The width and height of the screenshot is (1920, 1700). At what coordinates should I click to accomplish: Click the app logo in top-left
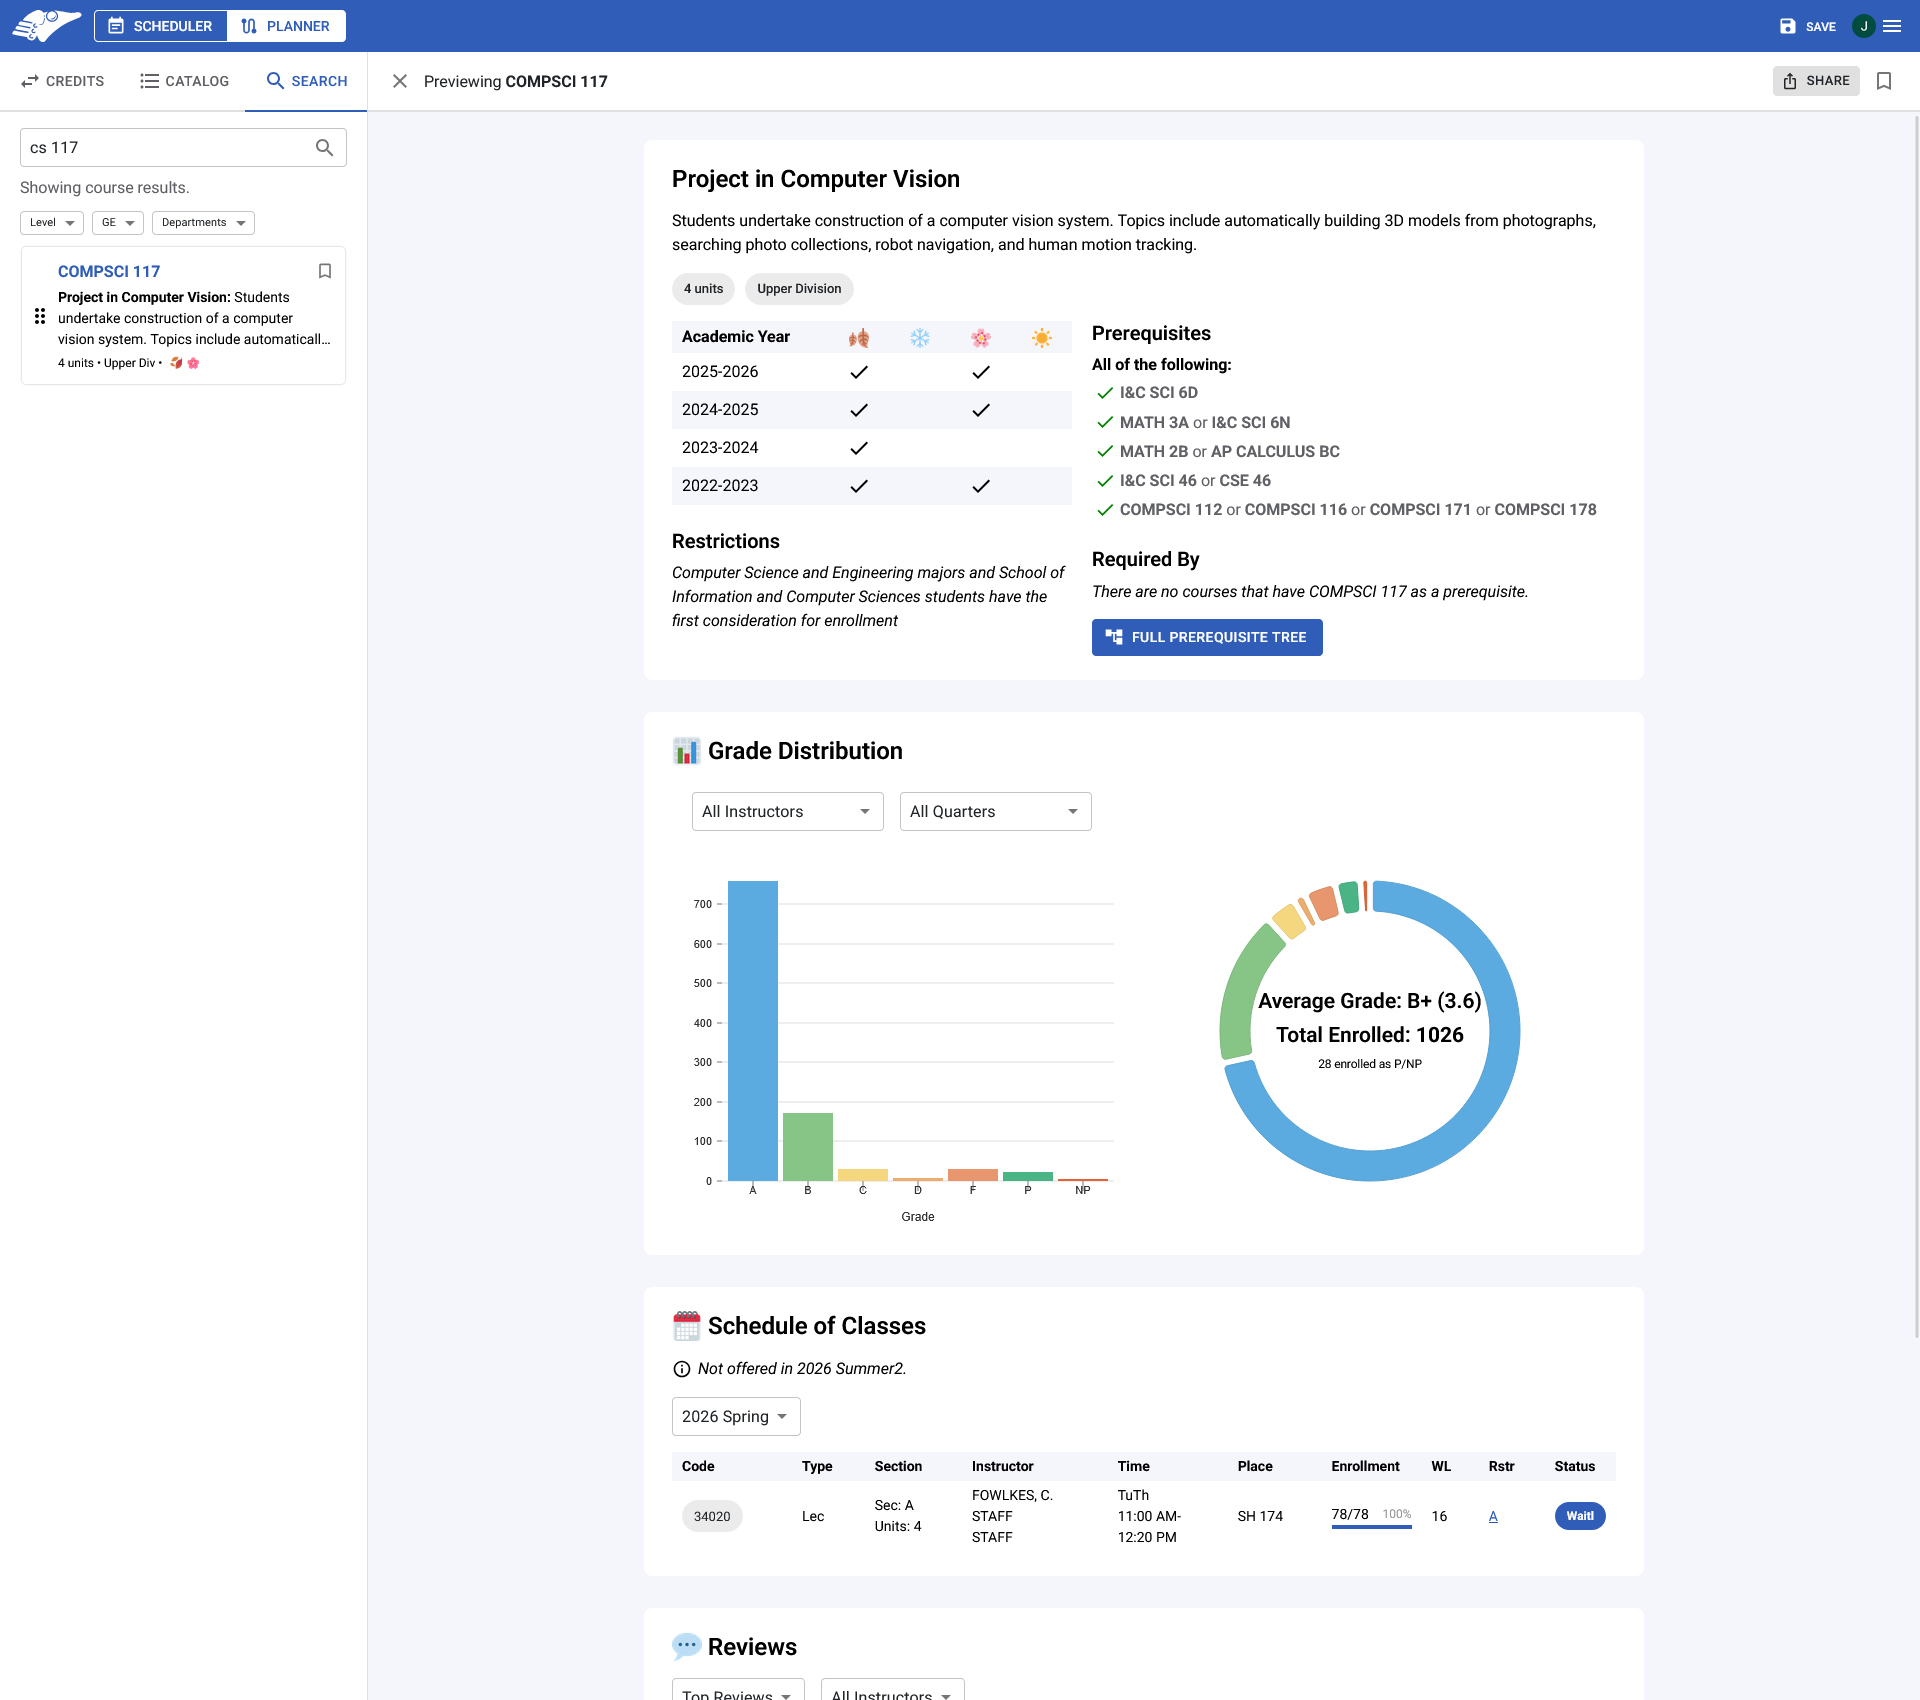tap(46, 26)
